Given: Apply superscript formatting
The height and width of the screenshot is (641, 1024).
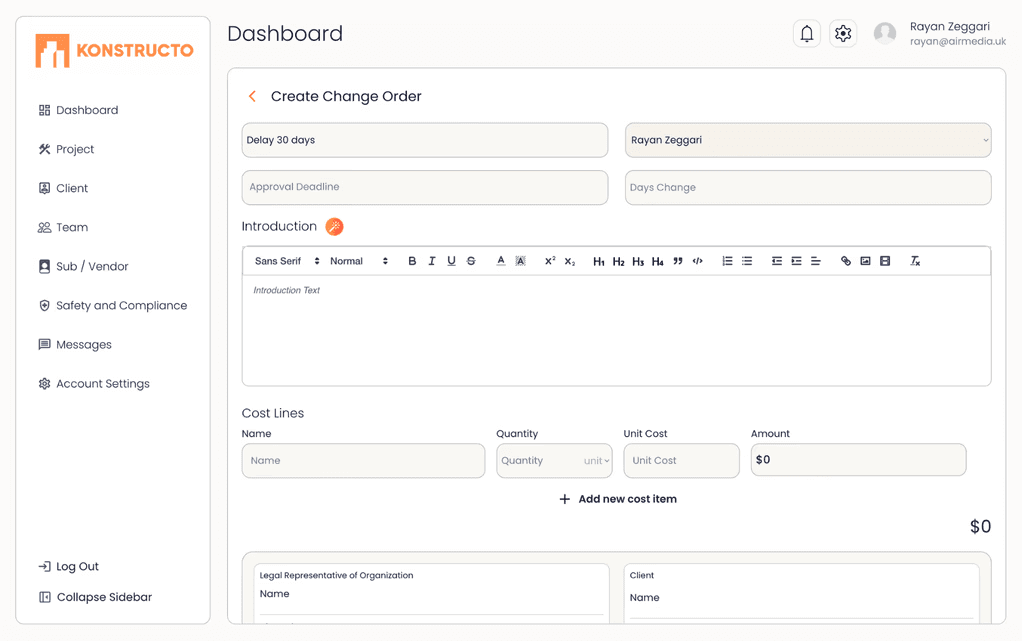Looking at the screenshot, I should [x=550, y=261].
